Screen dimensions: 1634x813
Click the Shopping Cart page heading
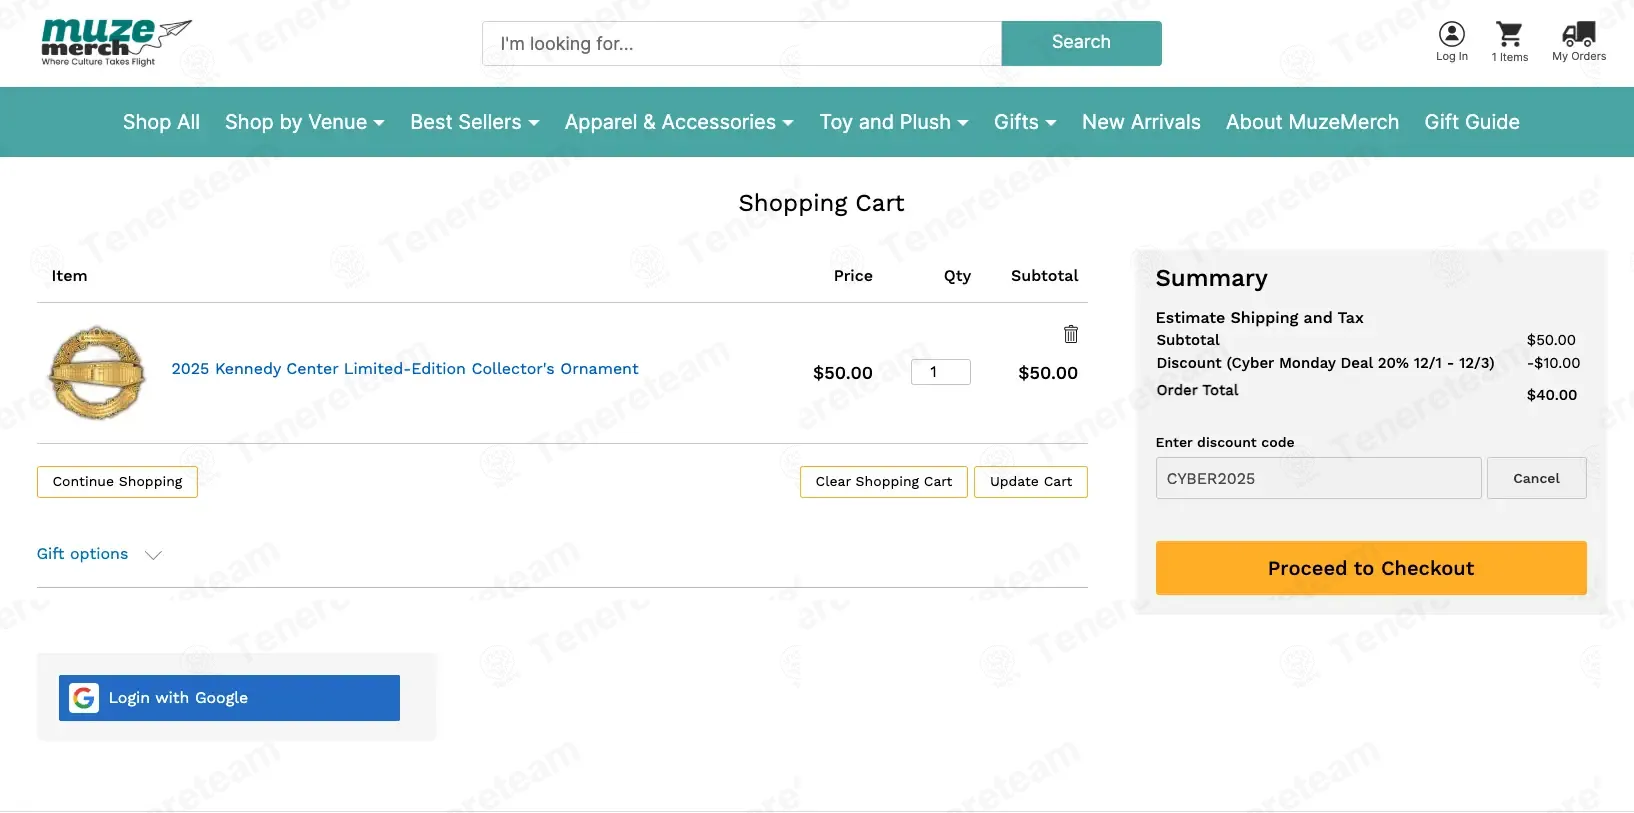(821, 203)
